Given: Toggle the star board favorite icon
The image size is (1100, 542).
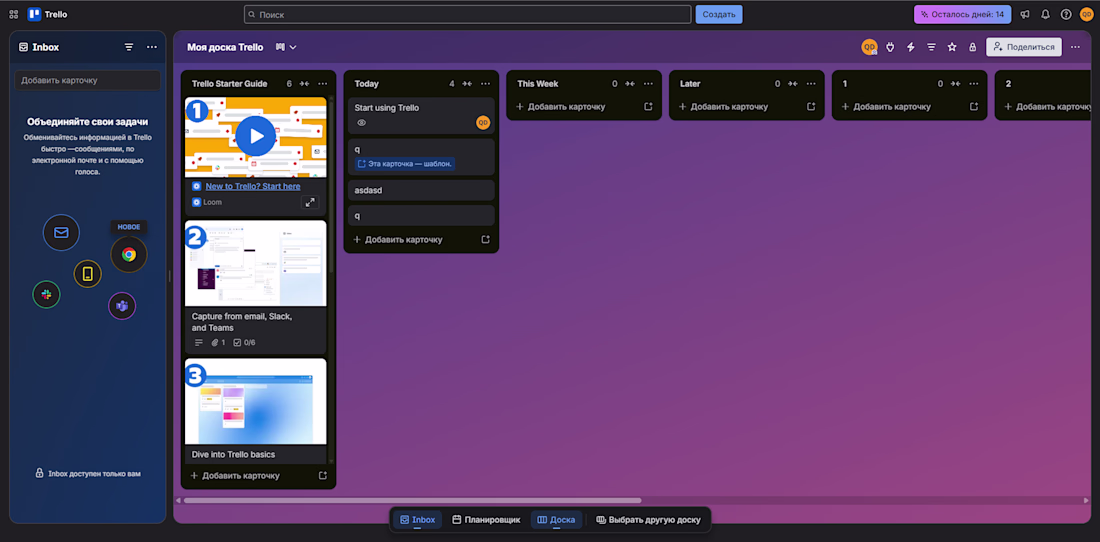Looking at the screenshot, I should click(x=952, y=47).
